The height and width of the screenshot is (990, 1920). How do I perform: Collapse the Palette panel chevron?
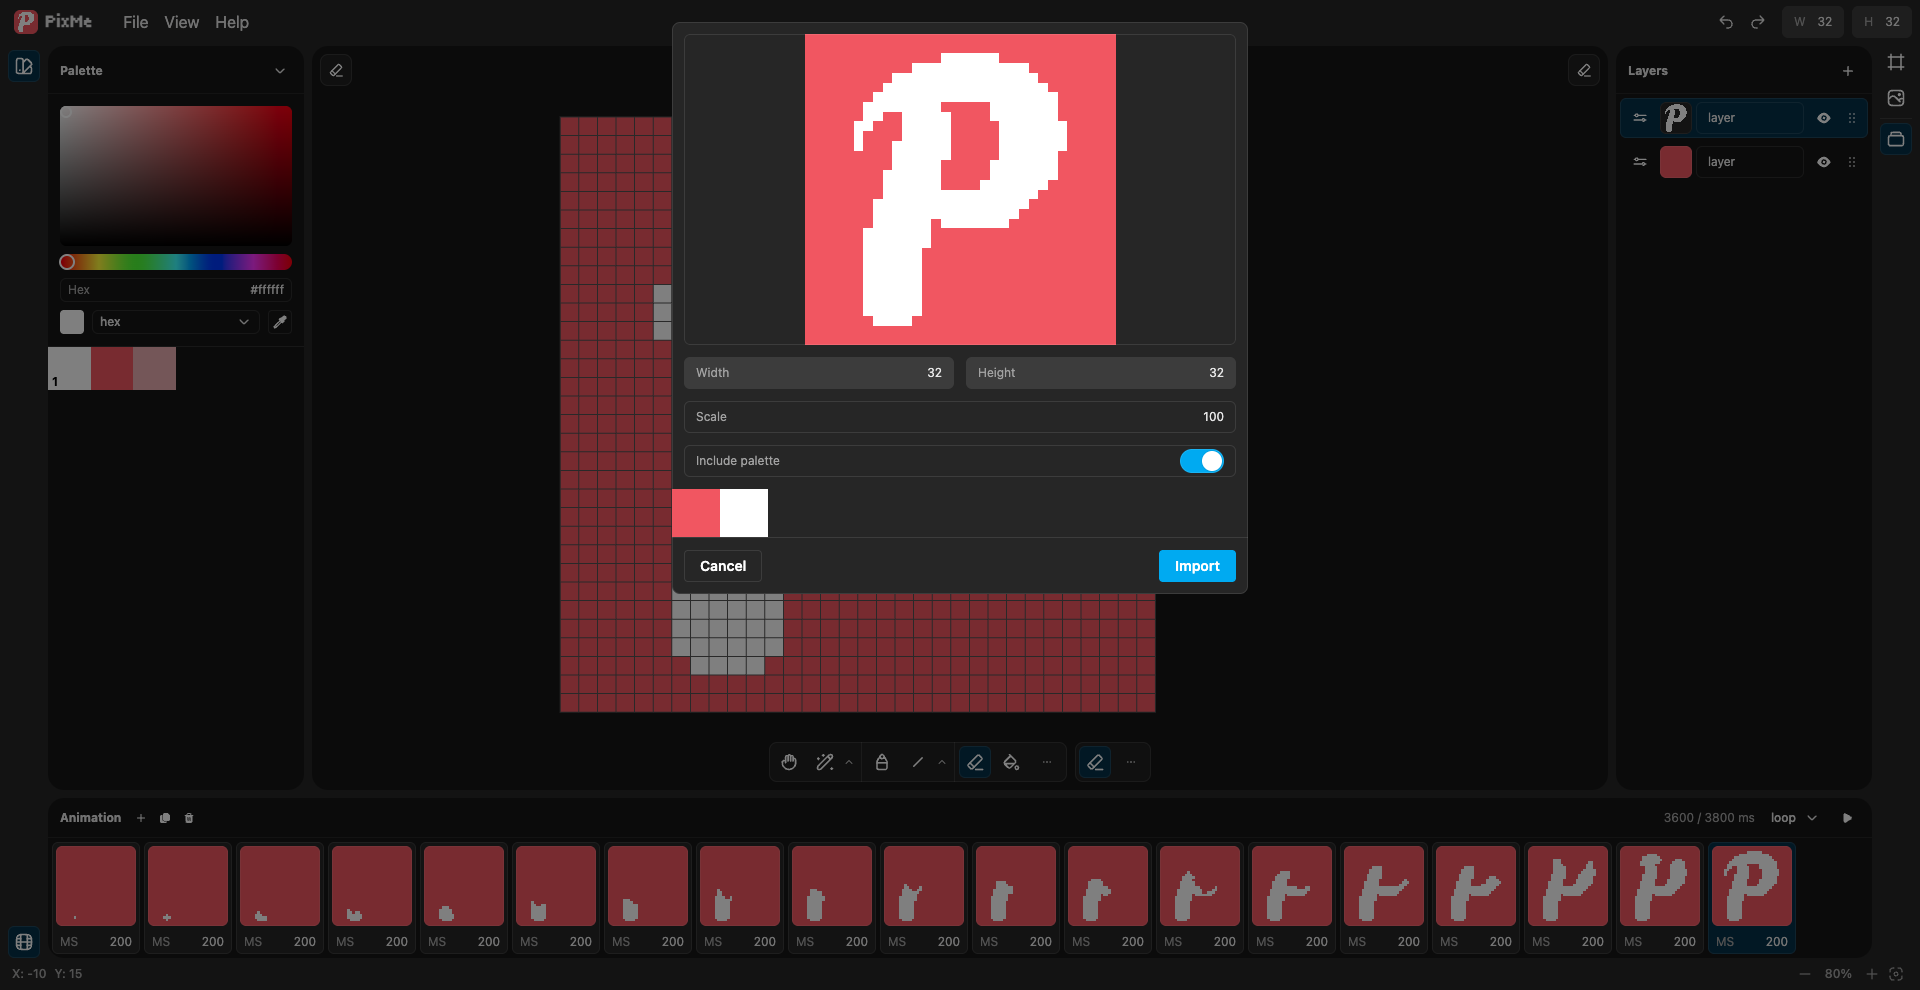pyautogui.click(x=280, y=71)
